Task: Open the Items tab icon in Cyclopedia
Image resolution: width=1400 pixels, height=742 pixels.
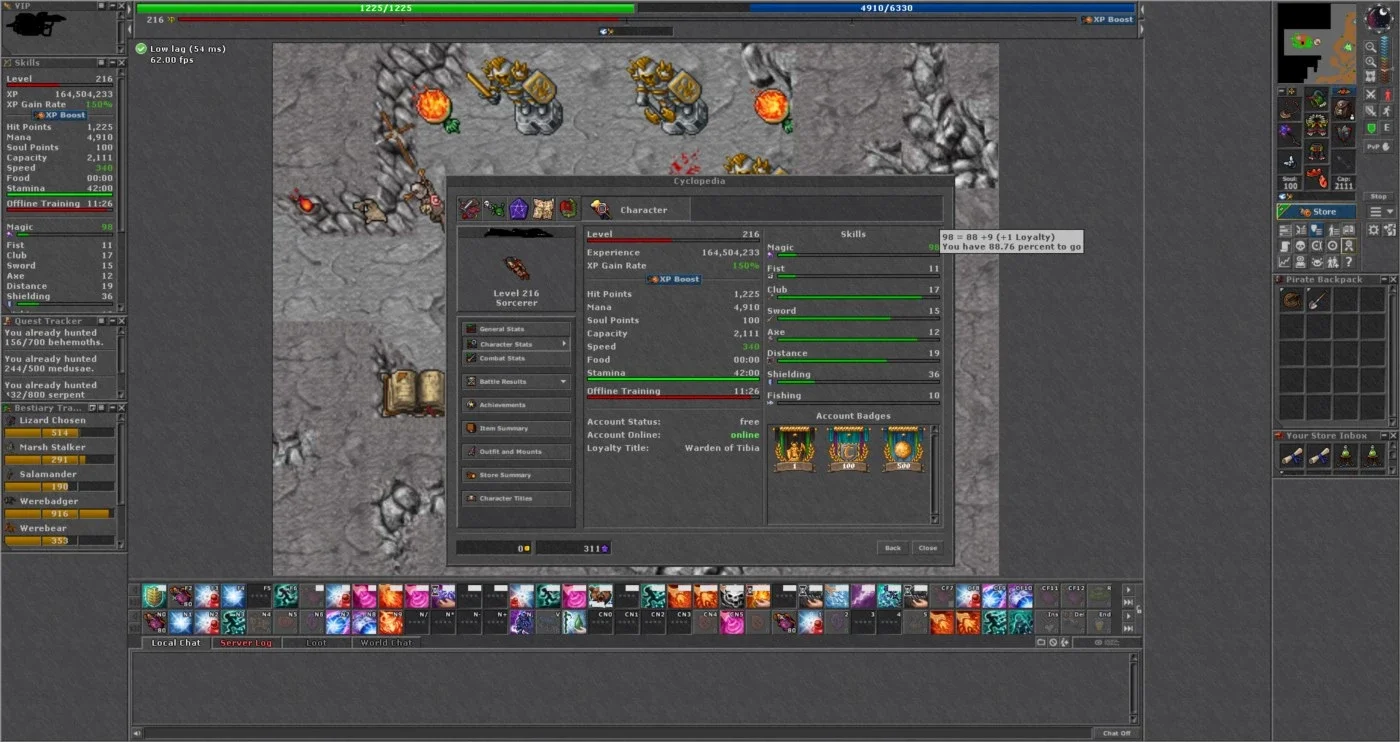Action: pos(469,208)
